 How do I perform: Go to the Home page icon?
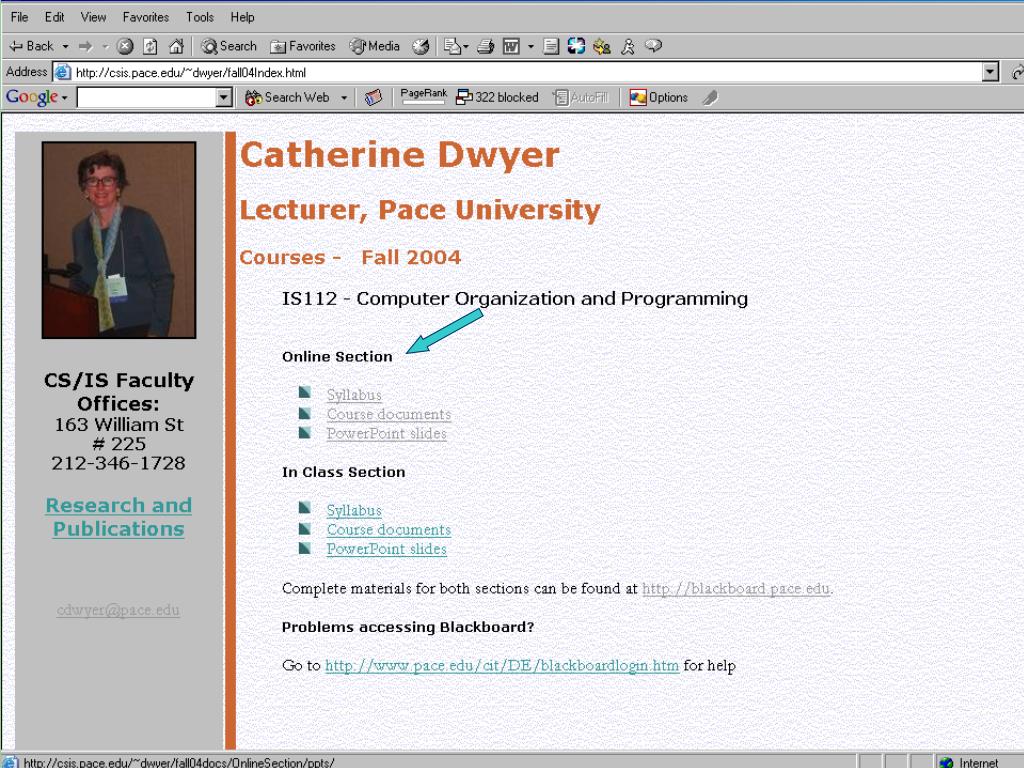176,46
